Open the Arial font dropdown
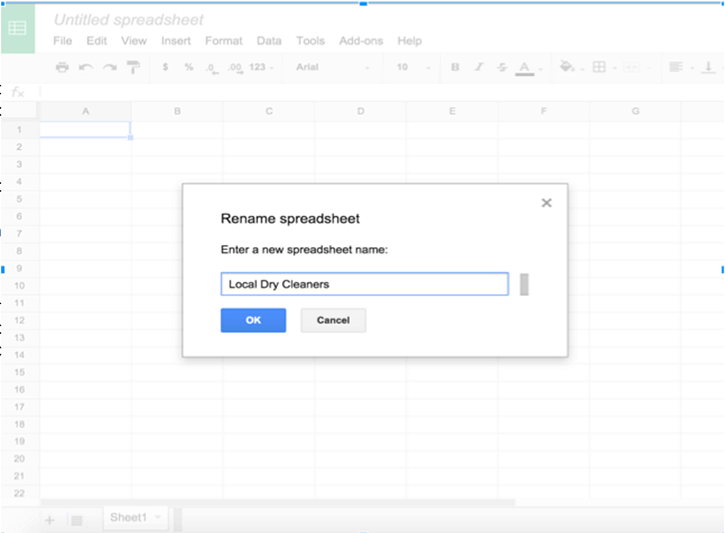 pyautogui.click(x=332, y=67)
